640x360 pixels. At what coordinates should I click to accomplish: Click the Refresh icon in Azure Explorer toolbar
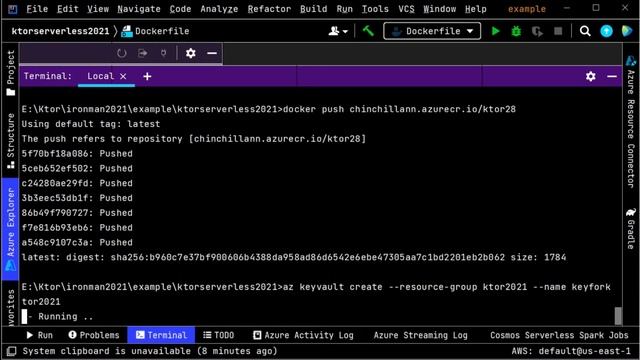pos(122,53)
